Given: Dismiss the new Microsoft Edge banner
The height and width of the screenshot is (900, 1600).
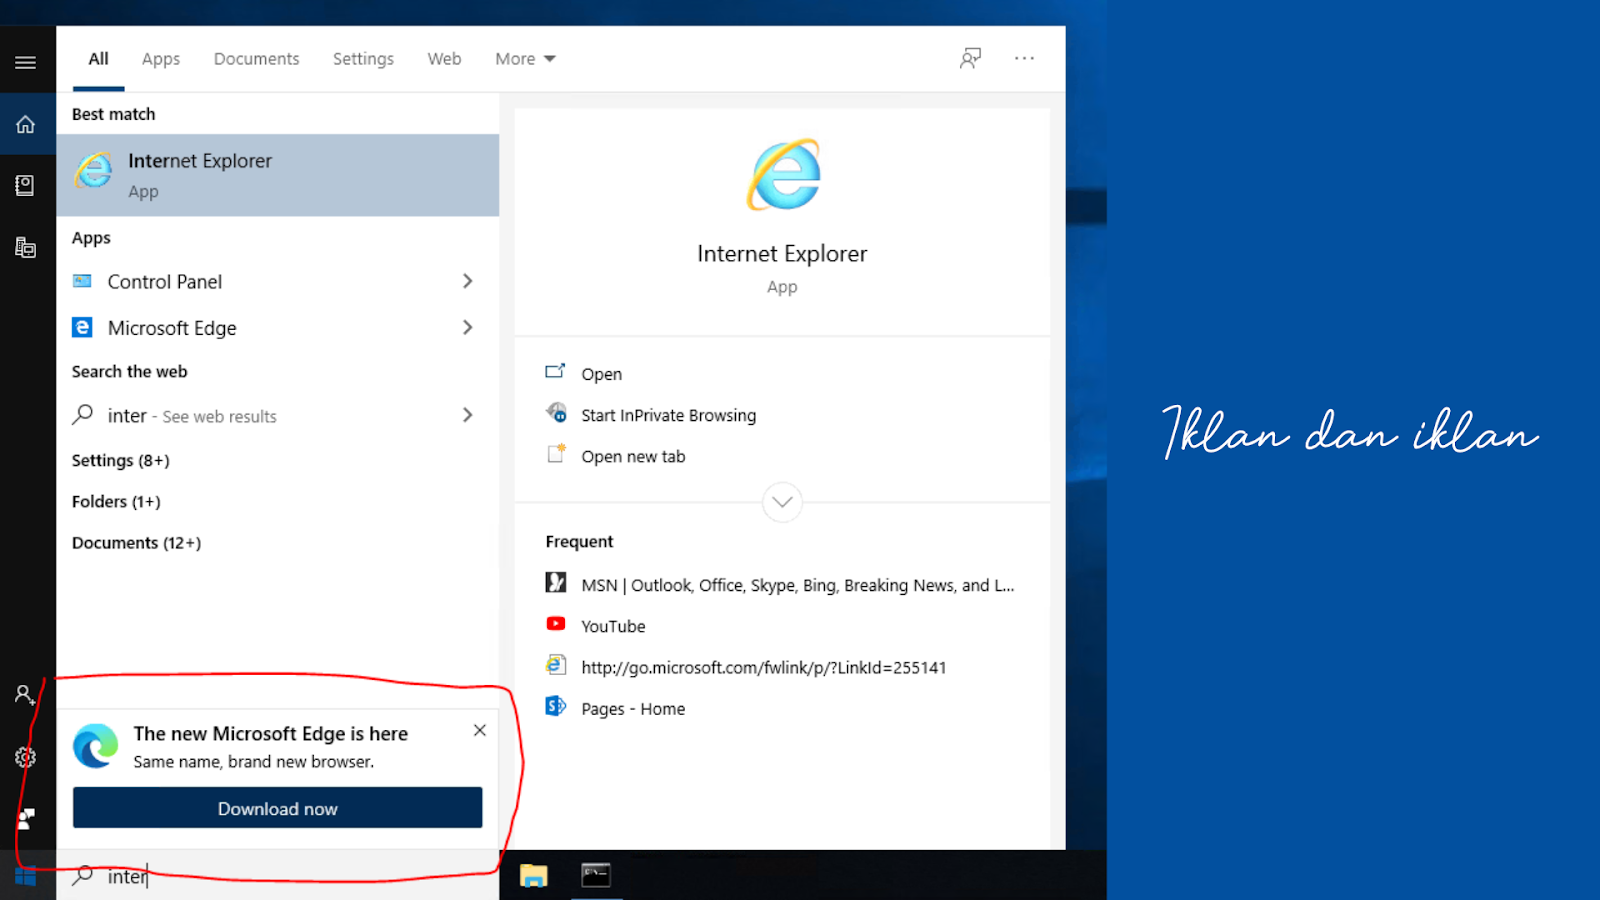Looking at the screenshot, I should (480, 730).
